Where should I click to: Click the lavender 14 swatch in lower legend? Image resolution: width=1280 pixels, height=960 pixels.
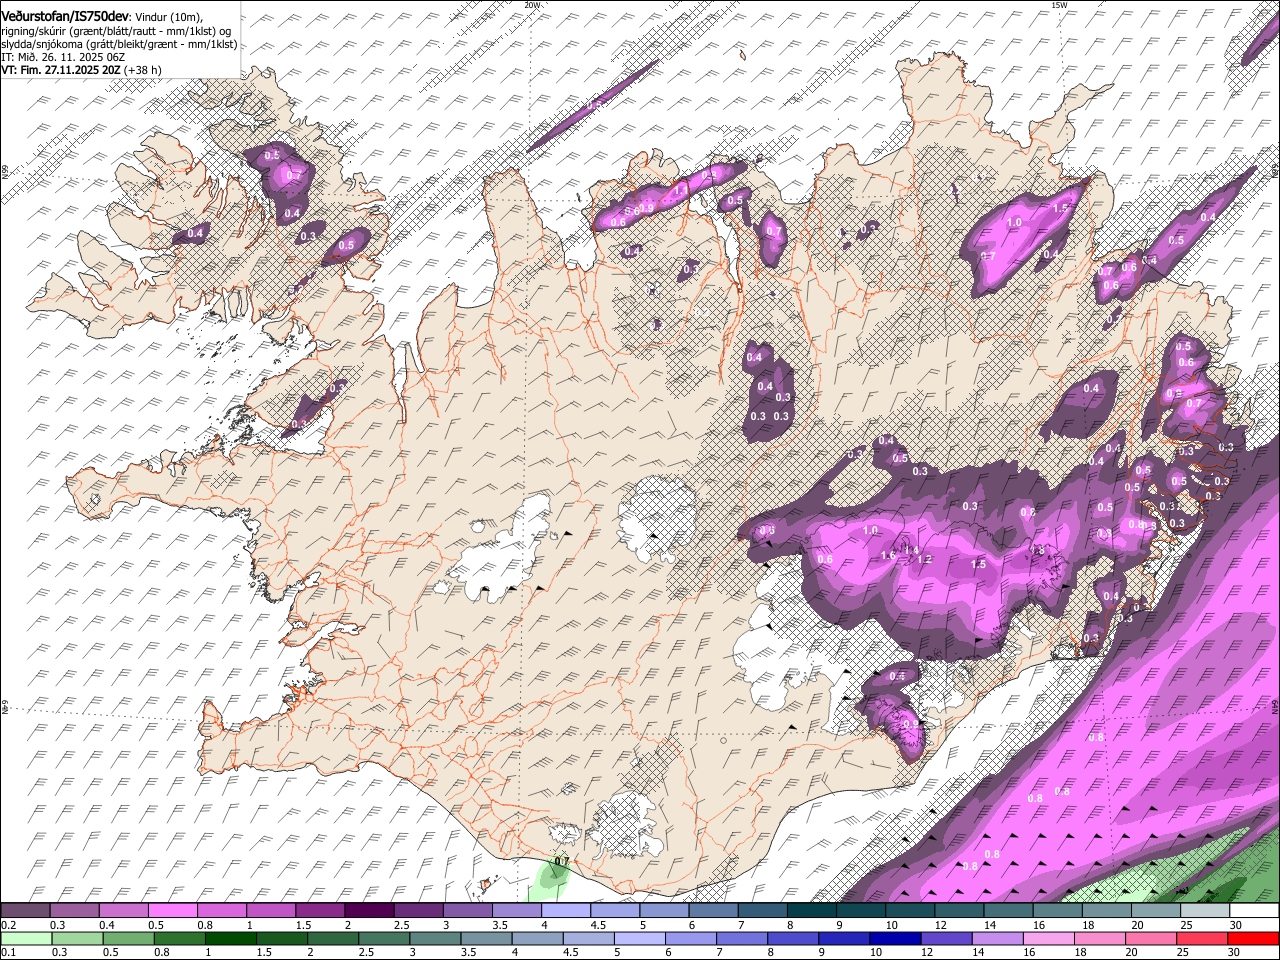(x=998, y=938)
